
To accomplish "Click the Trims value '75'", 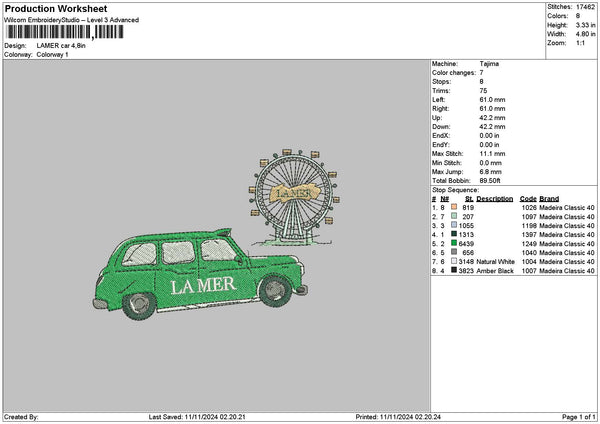I will [483, 91].
